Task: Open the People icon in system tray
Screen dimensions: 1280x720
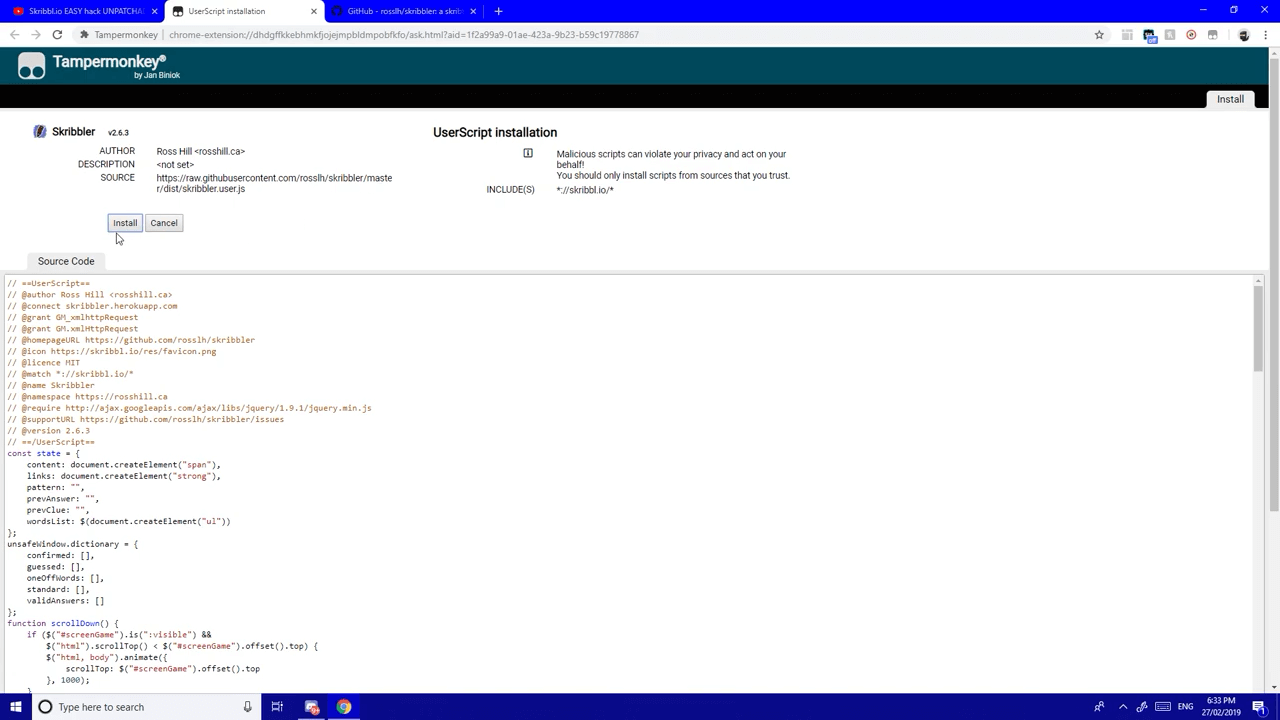Action: (x=1099, y=707)
